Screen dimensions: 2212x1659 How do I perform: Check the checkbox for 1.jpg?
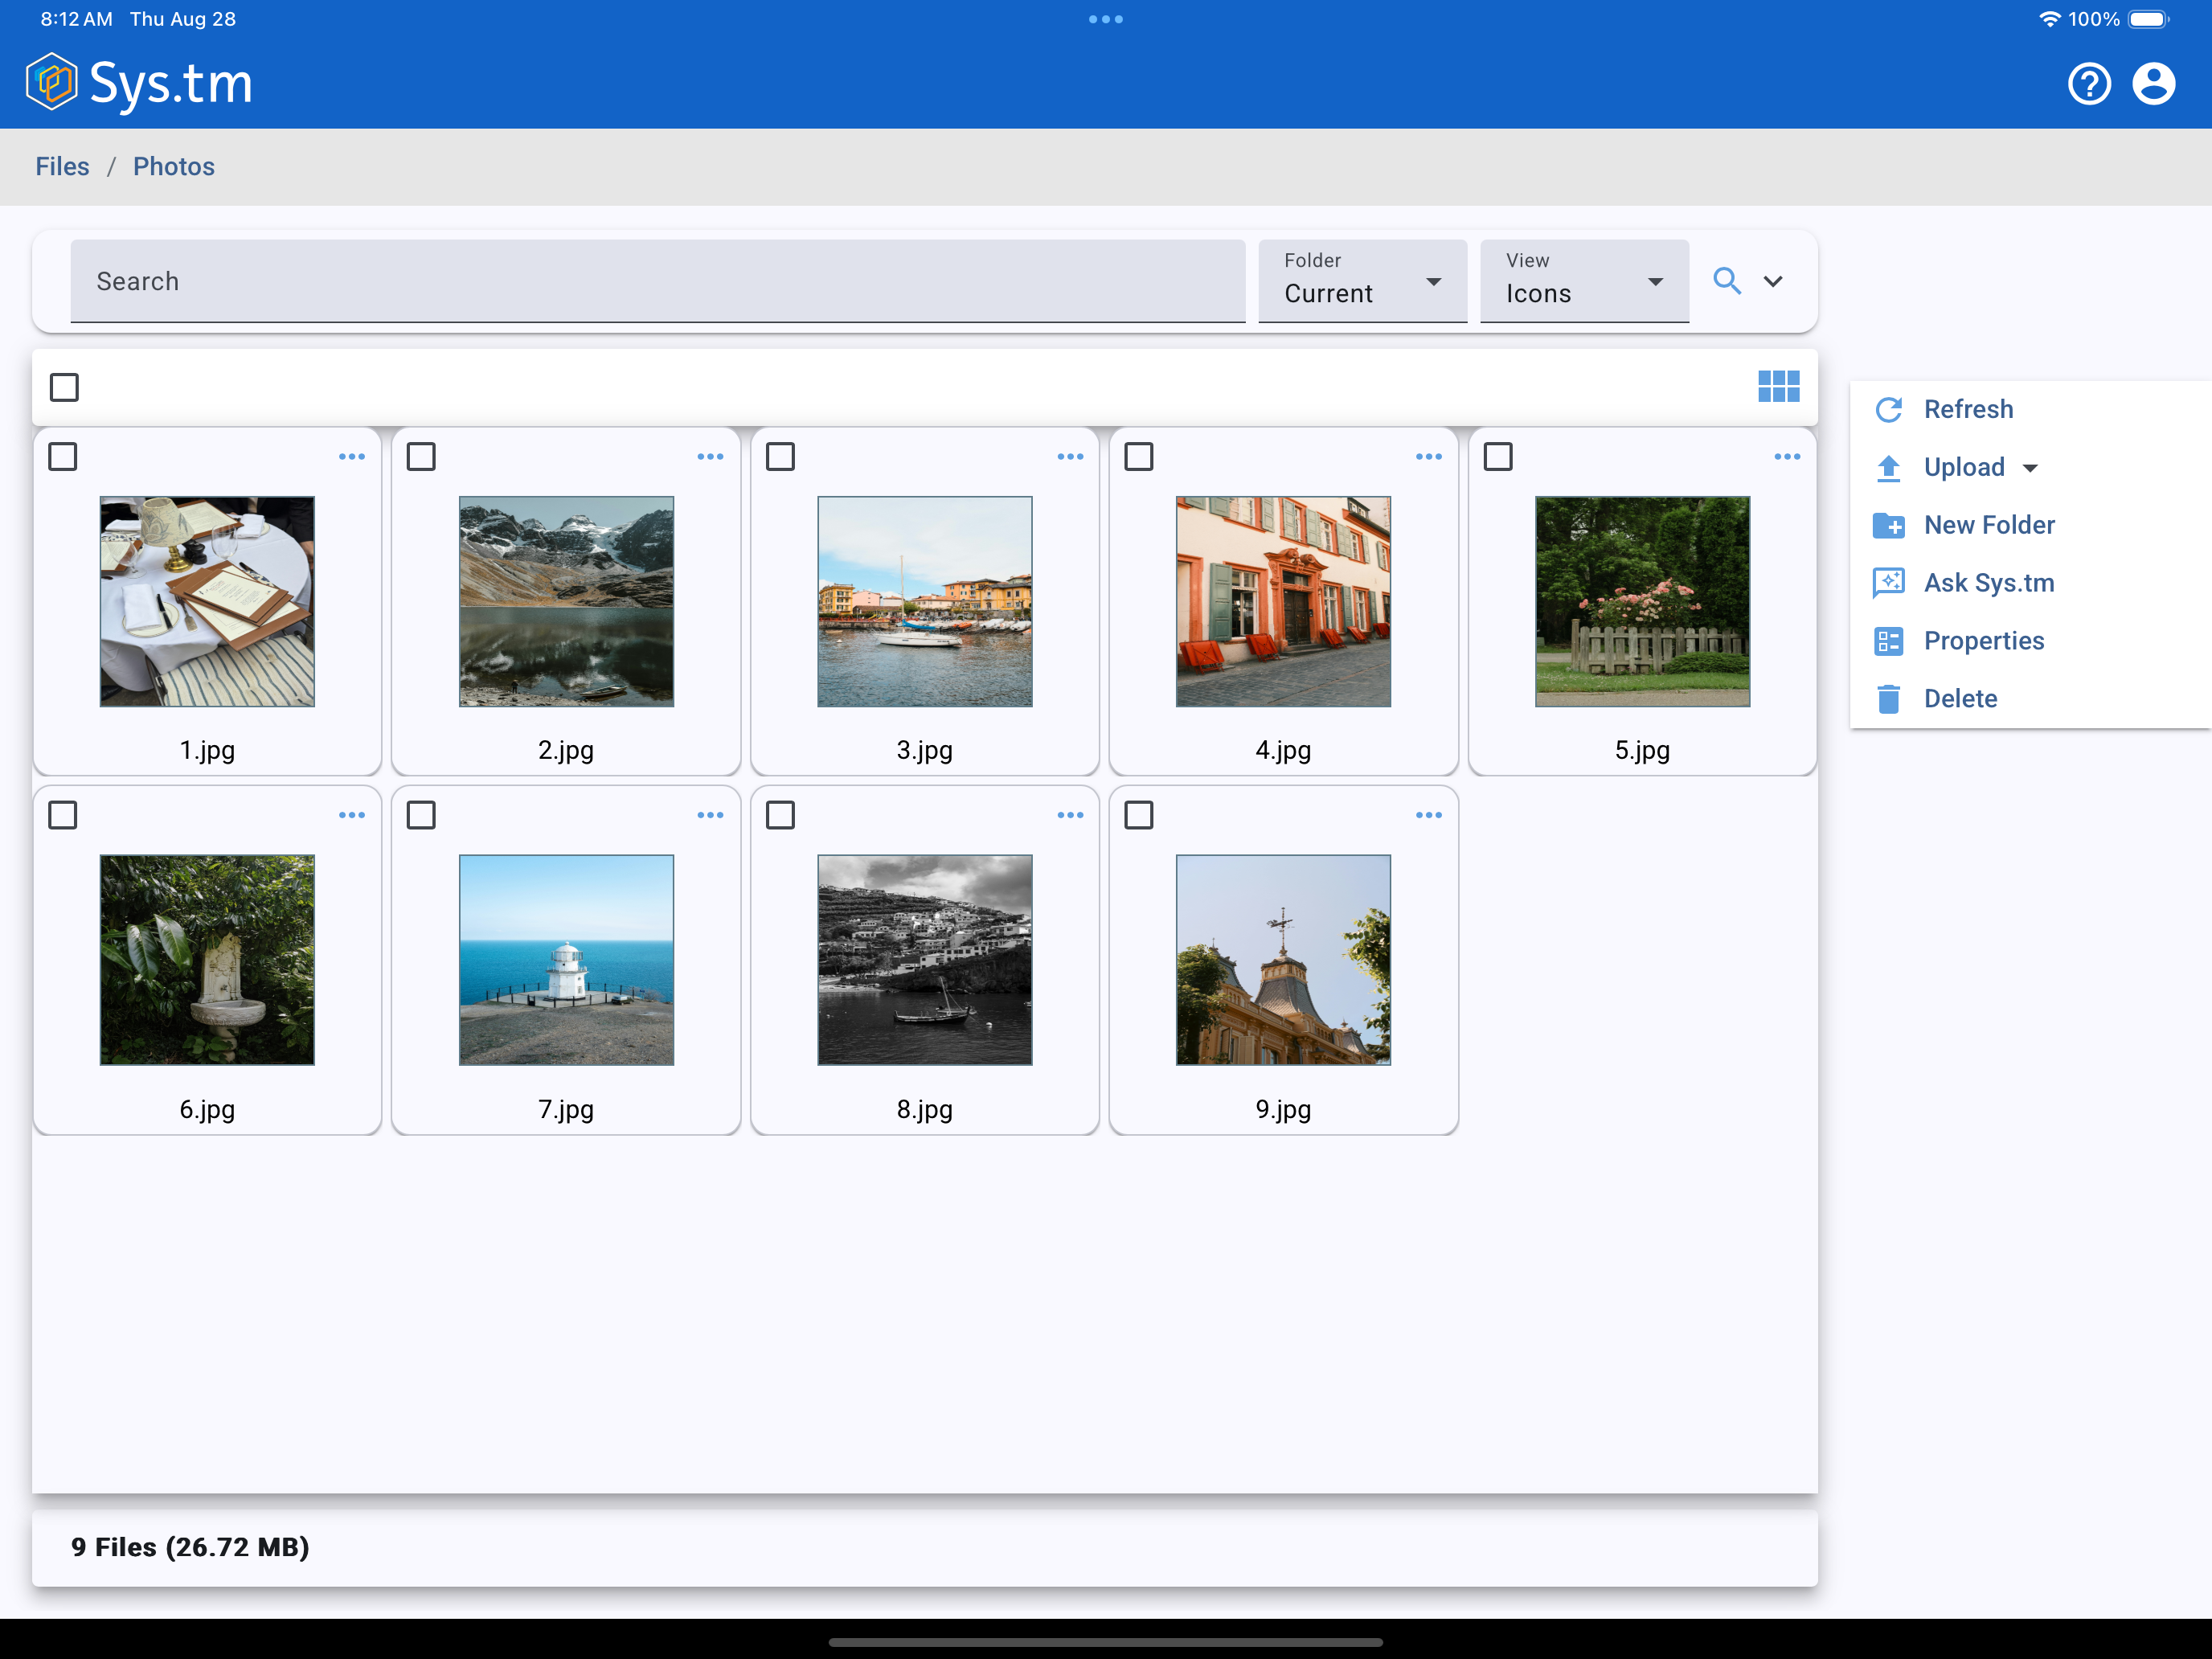[63, 457]
